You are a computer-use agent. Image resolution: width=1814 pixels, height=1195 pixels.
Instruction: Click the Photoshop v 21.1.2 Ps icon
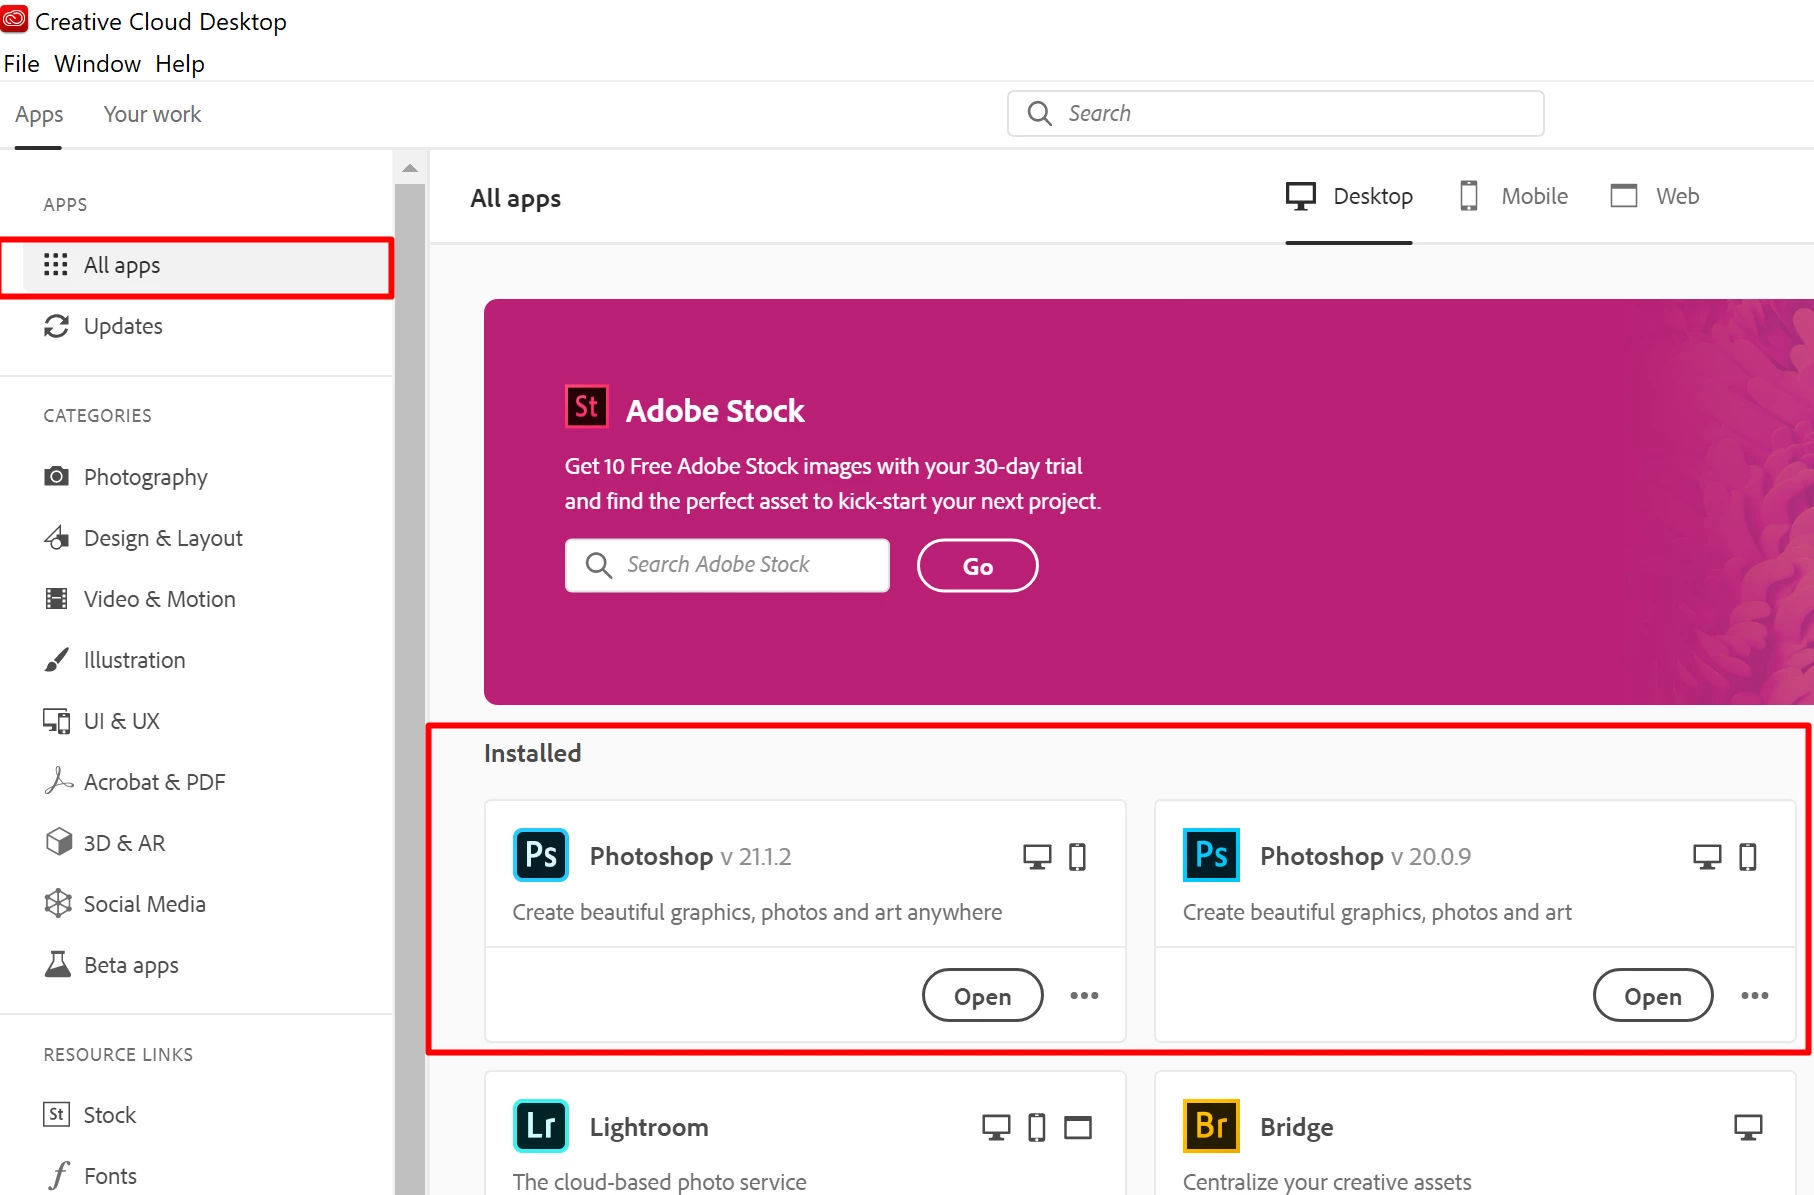[x=541, y=855]
